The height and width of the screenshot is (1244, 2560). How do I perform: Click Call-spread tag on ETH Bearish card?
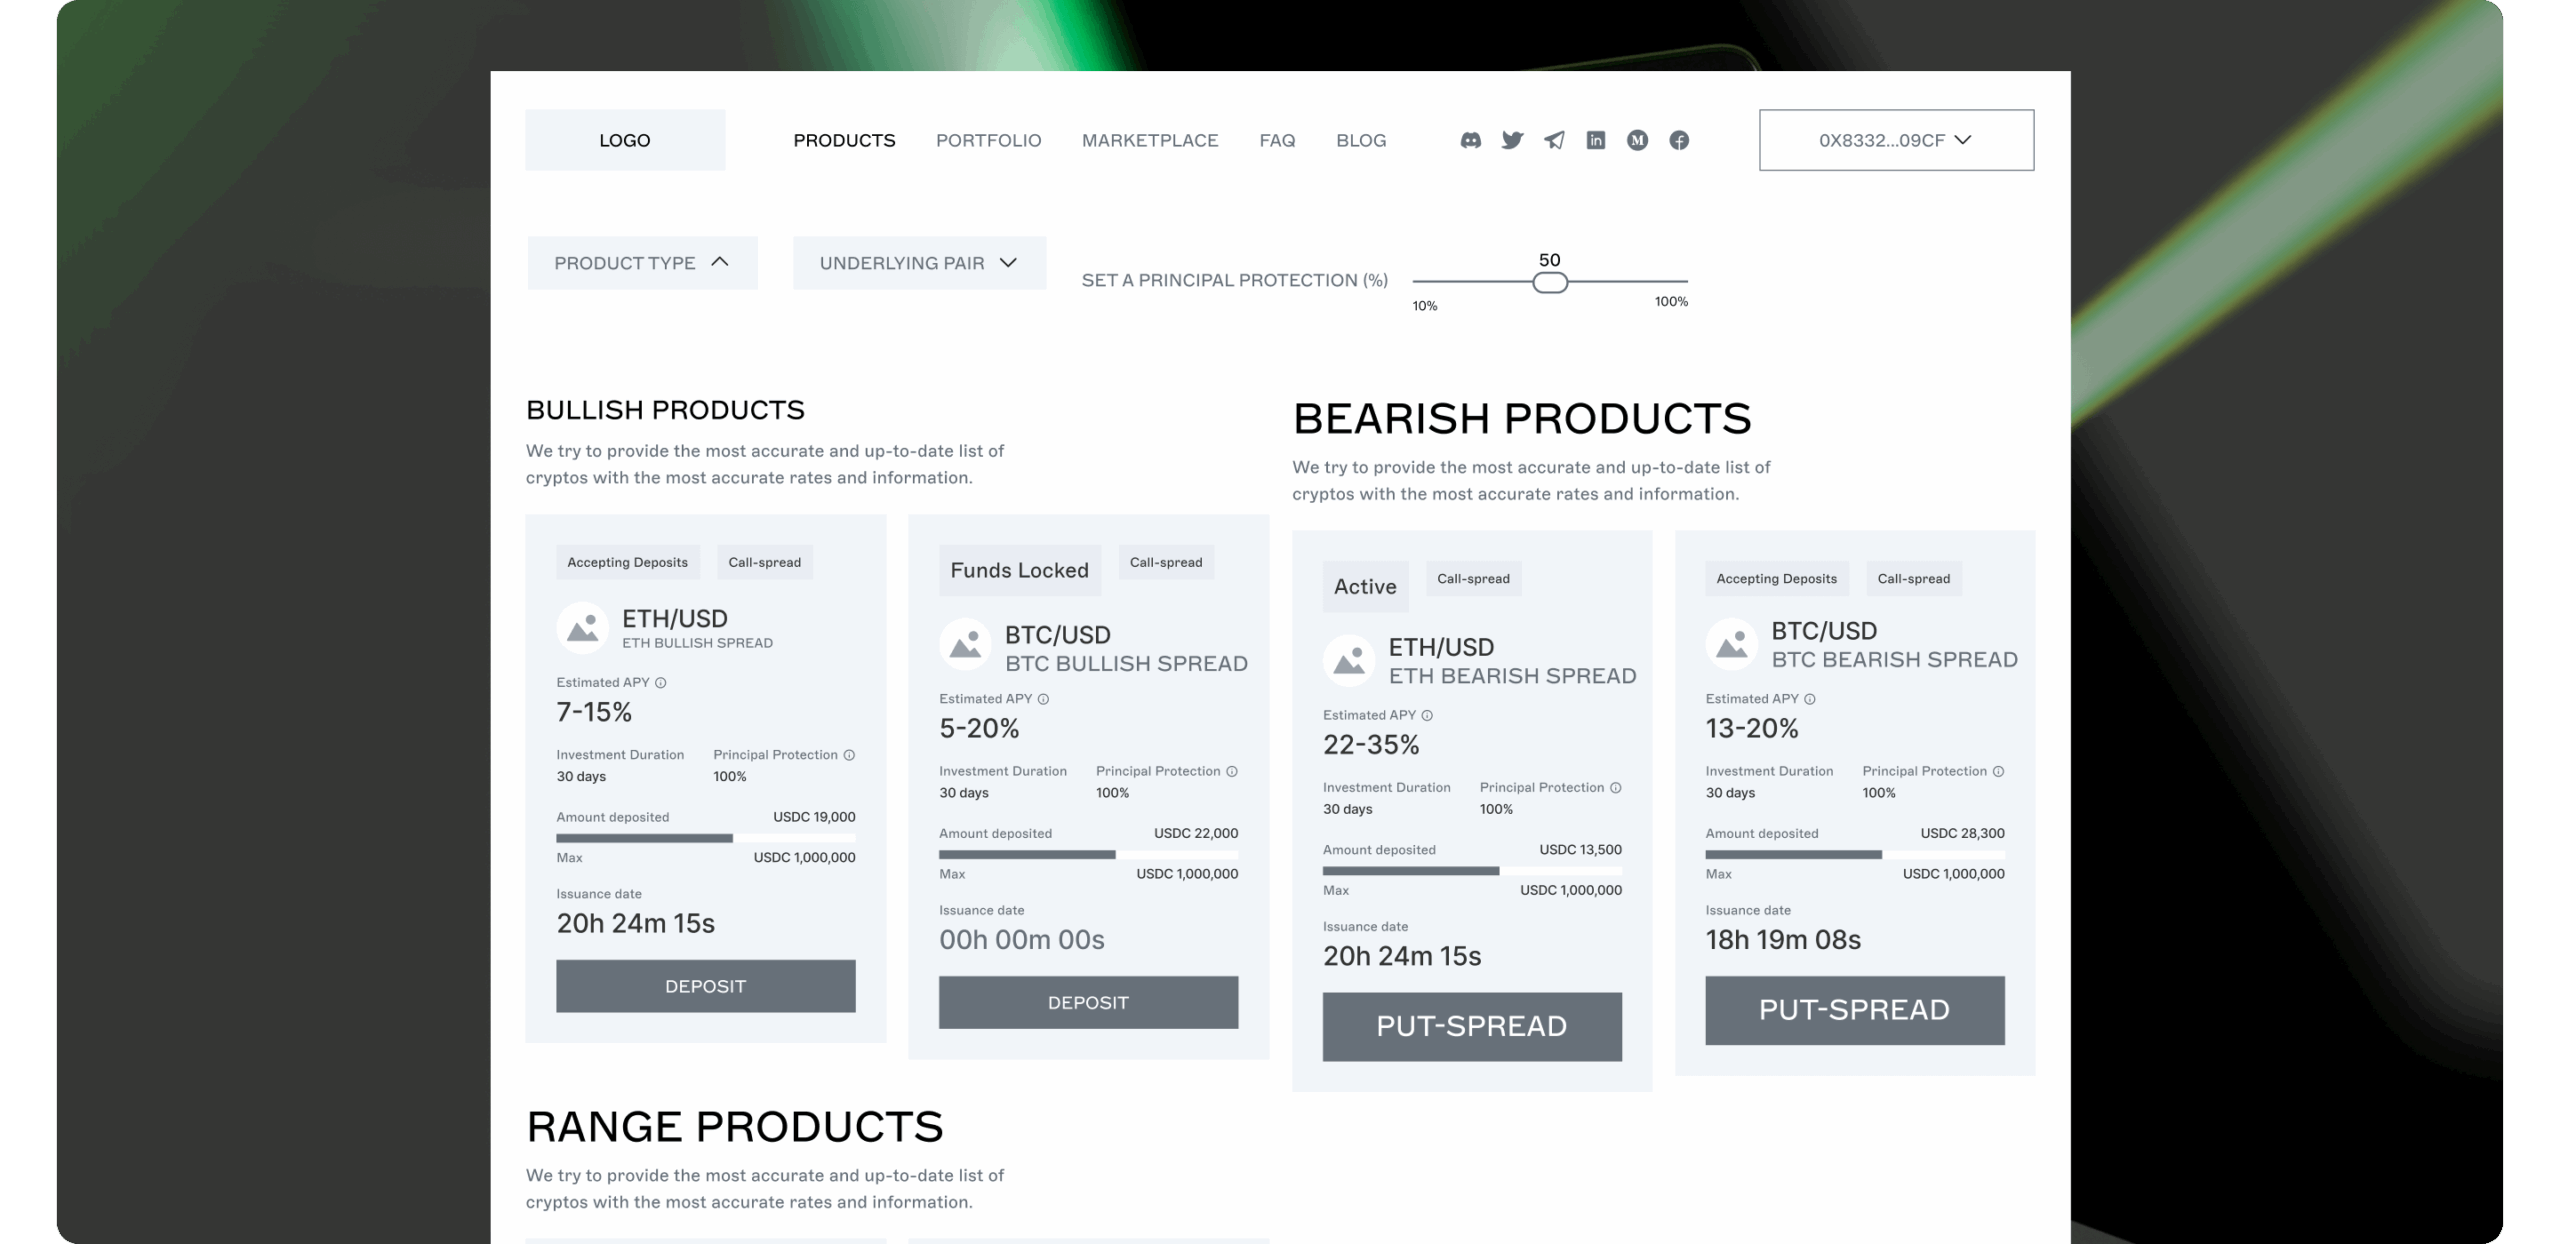pos(1474,578)
